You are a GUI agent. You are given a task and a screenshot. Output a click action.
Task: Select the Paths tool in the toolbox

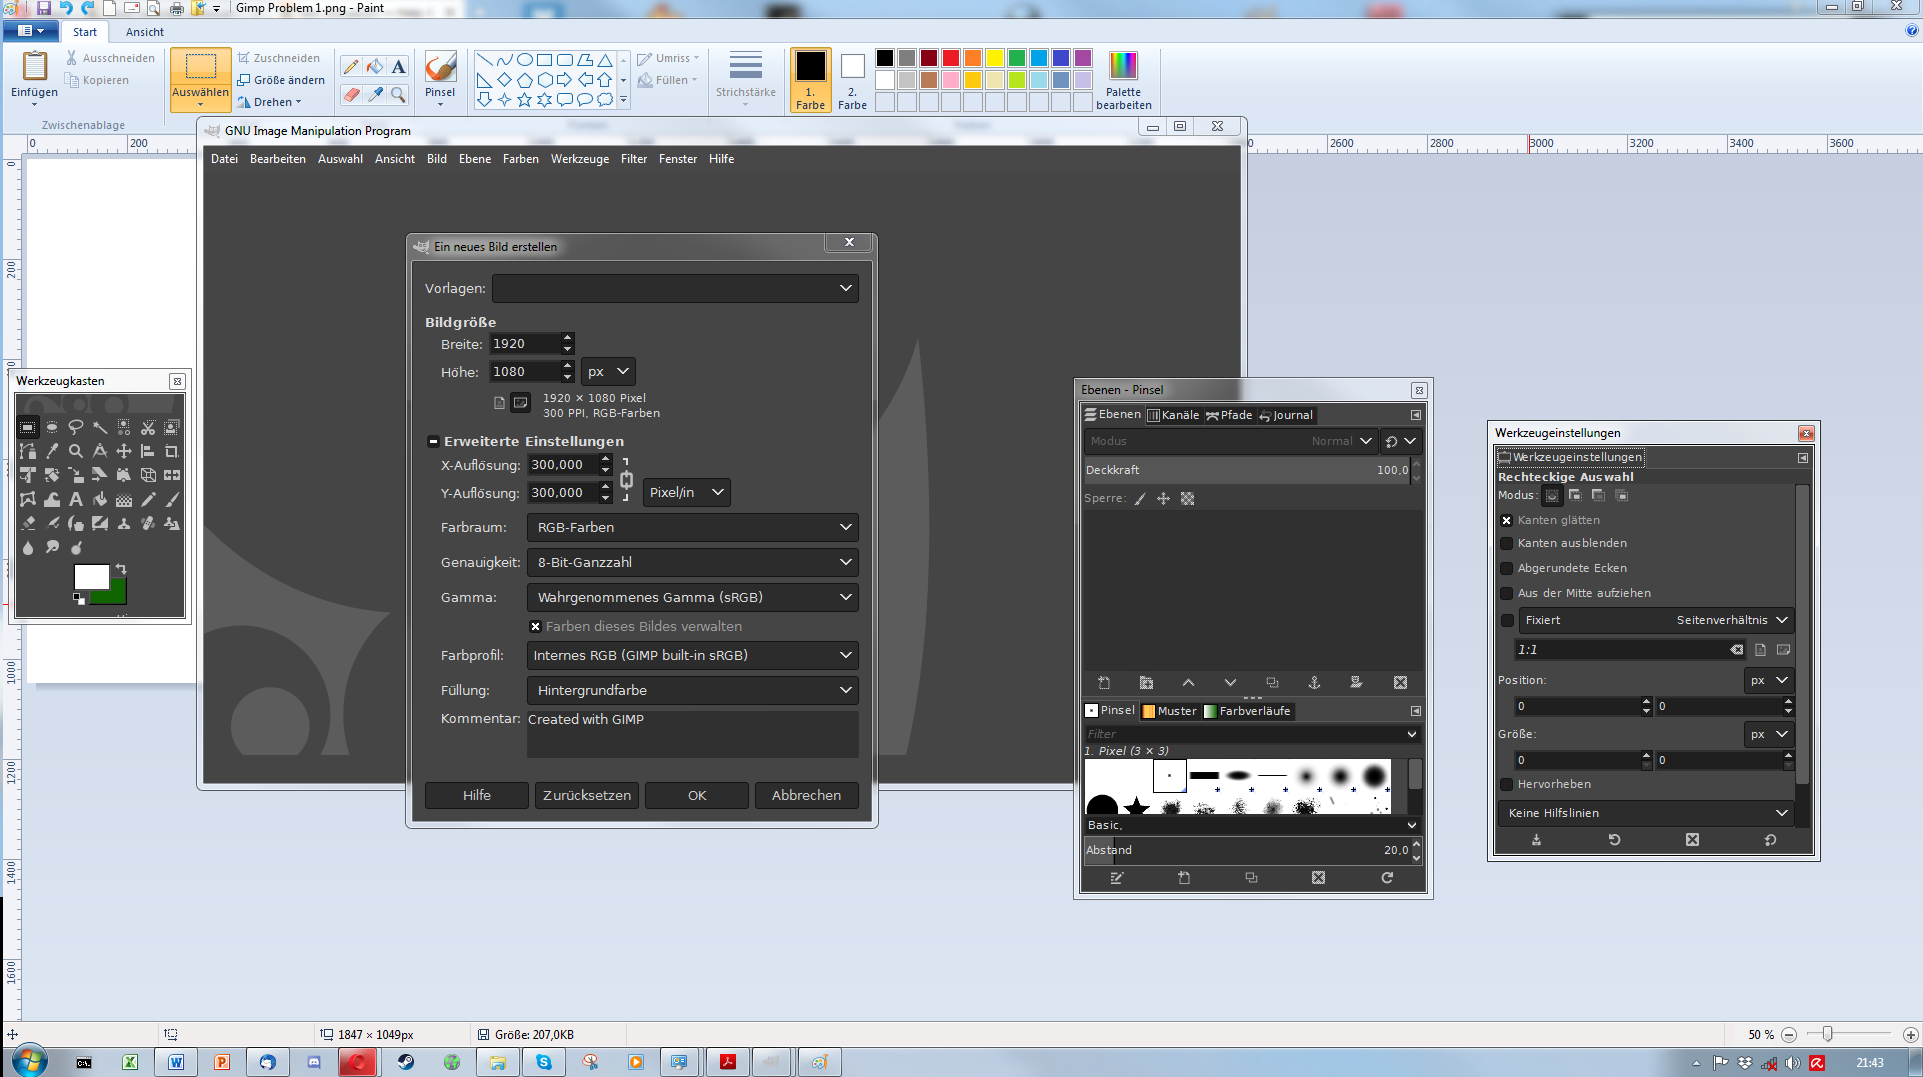(x=28, y=451)
